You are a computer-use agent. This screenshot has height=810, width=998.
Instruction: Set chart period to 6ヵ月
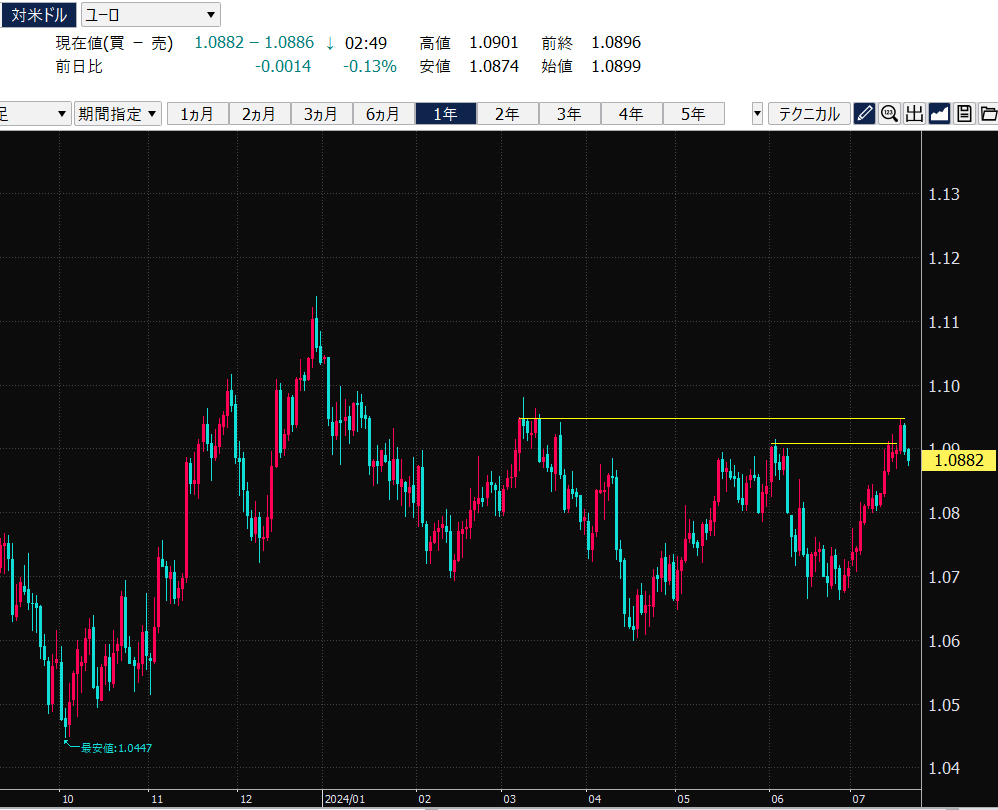[384, 114]
